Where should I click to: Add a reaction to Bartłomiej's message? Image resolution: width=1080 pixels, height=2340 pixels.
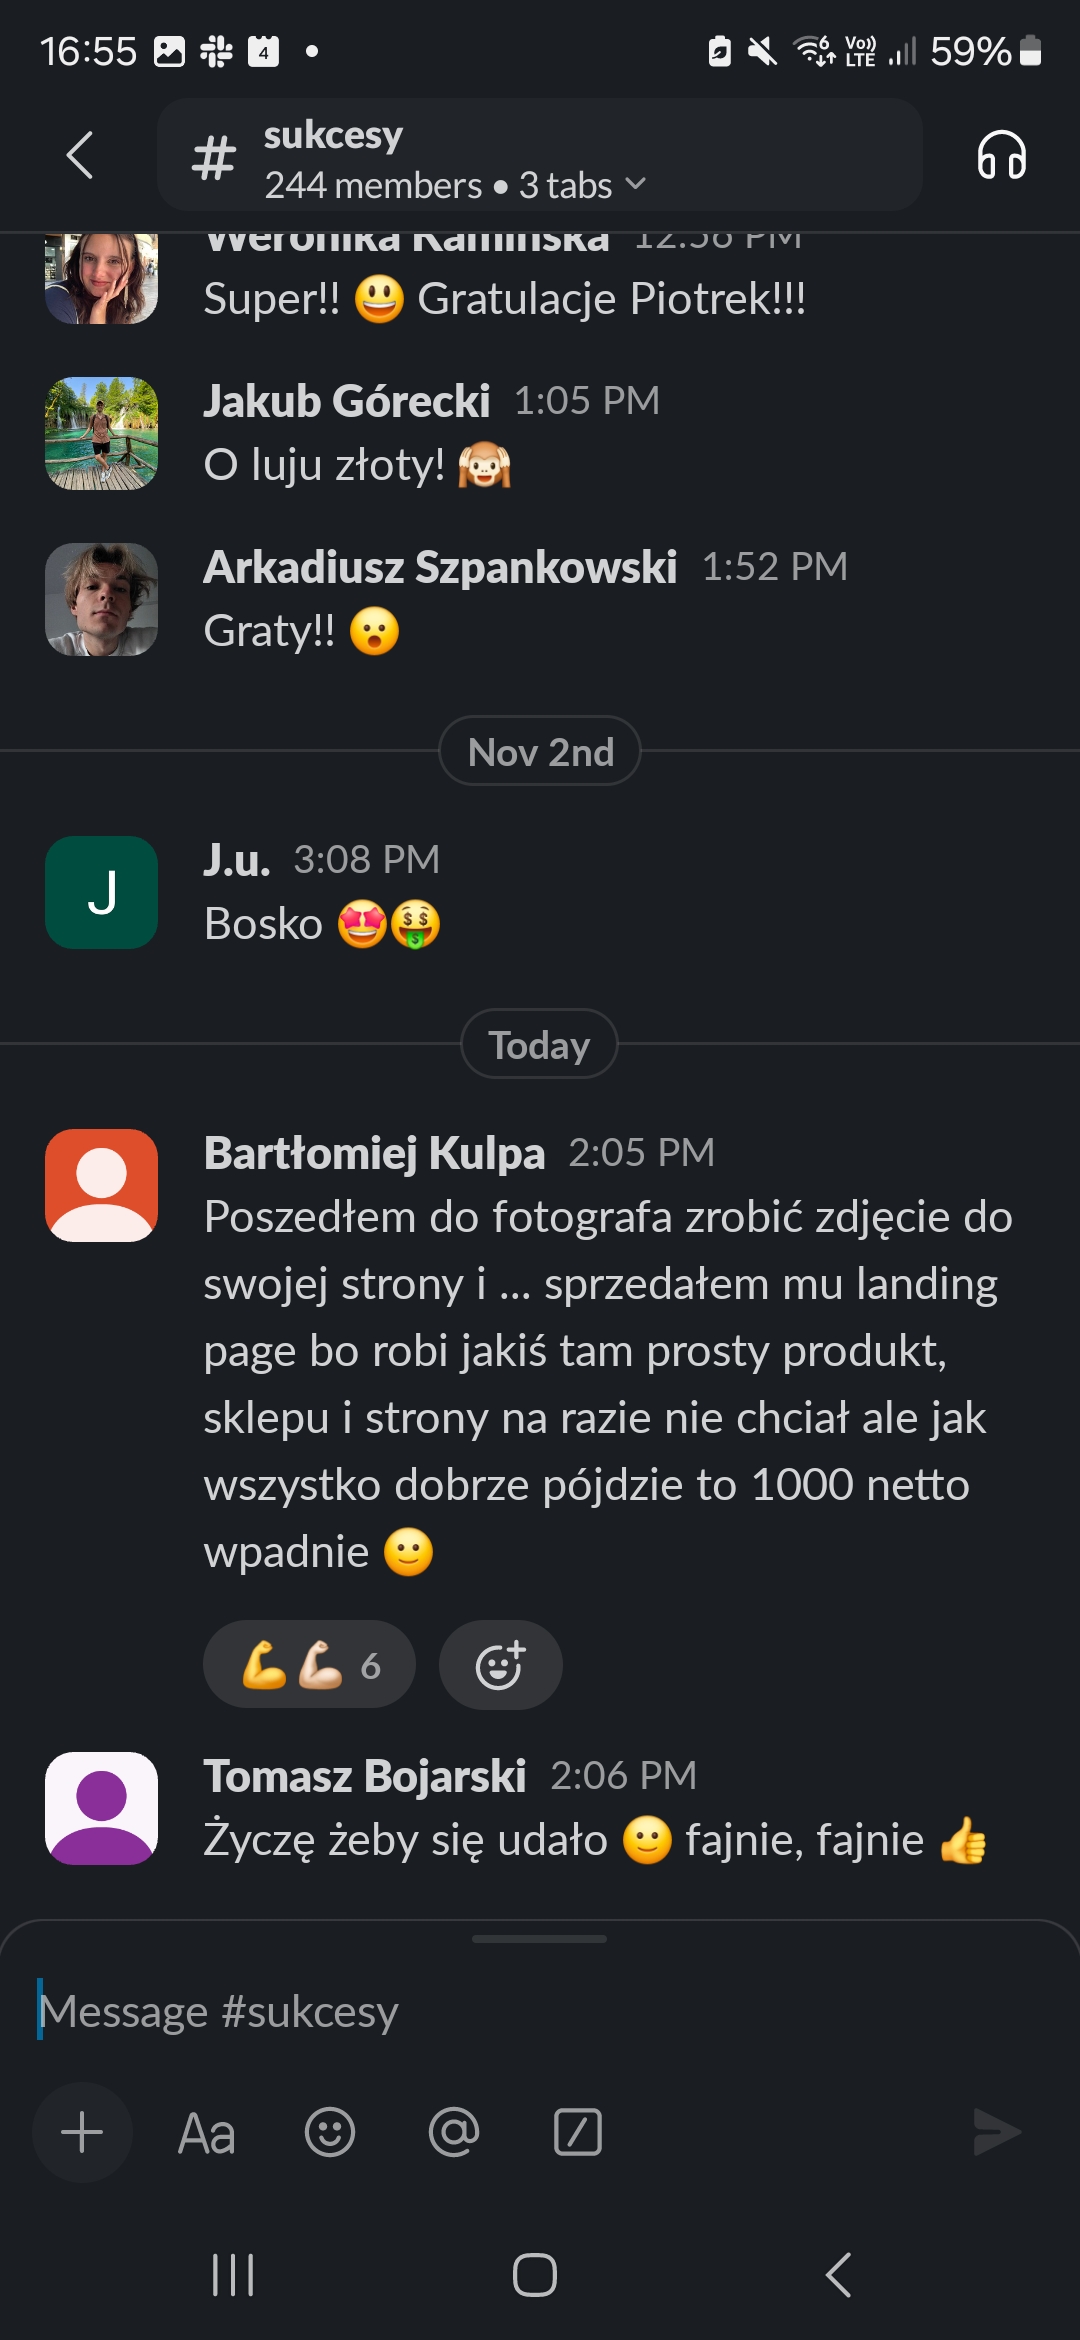click(500, 1665)
